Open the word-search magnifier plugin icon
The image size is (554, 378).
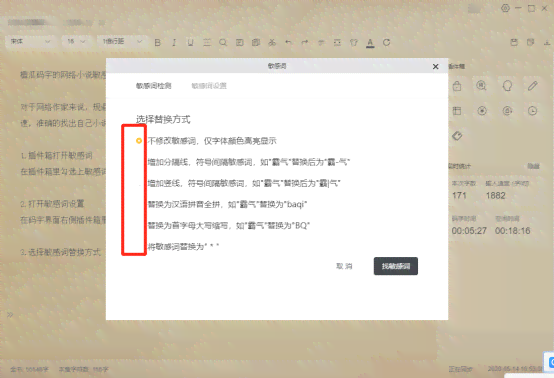(x=481, y=85)
